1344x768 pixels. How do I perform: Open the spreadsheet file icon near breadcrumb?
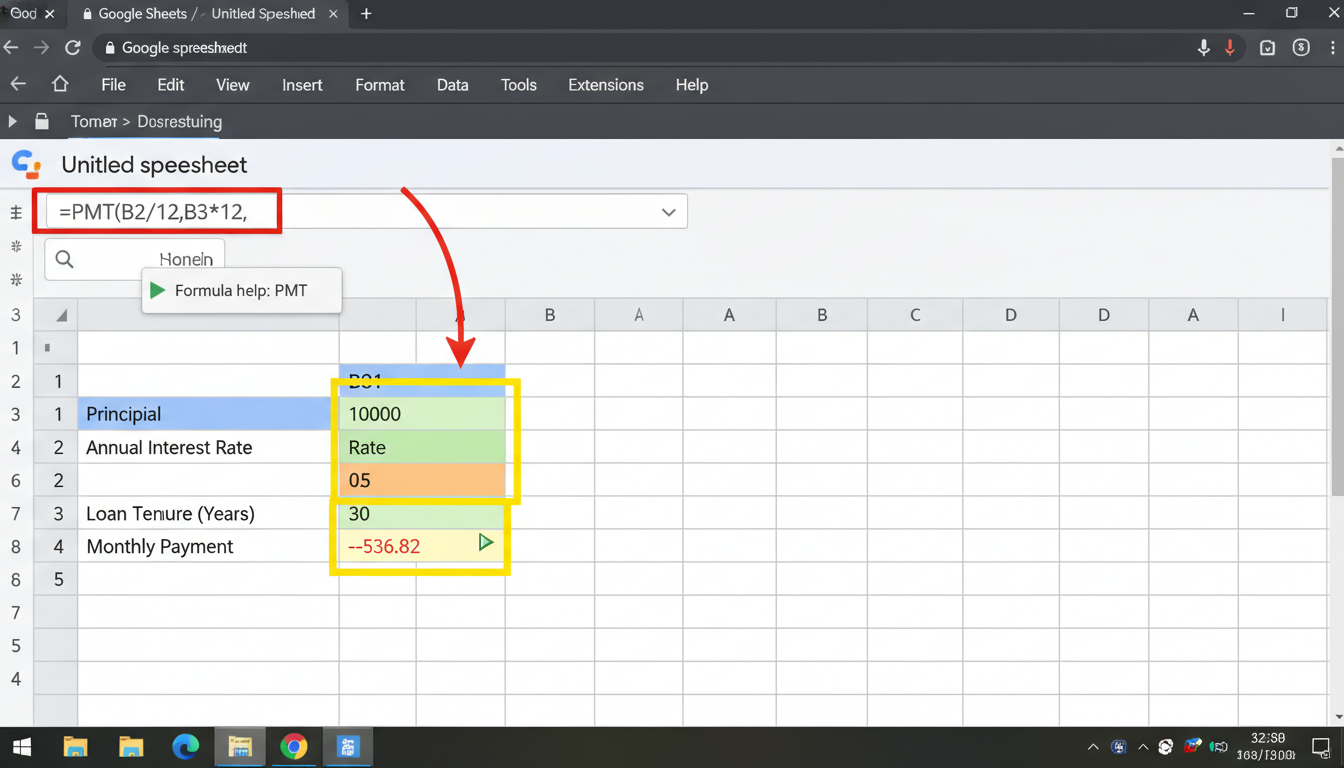point(40,121)
